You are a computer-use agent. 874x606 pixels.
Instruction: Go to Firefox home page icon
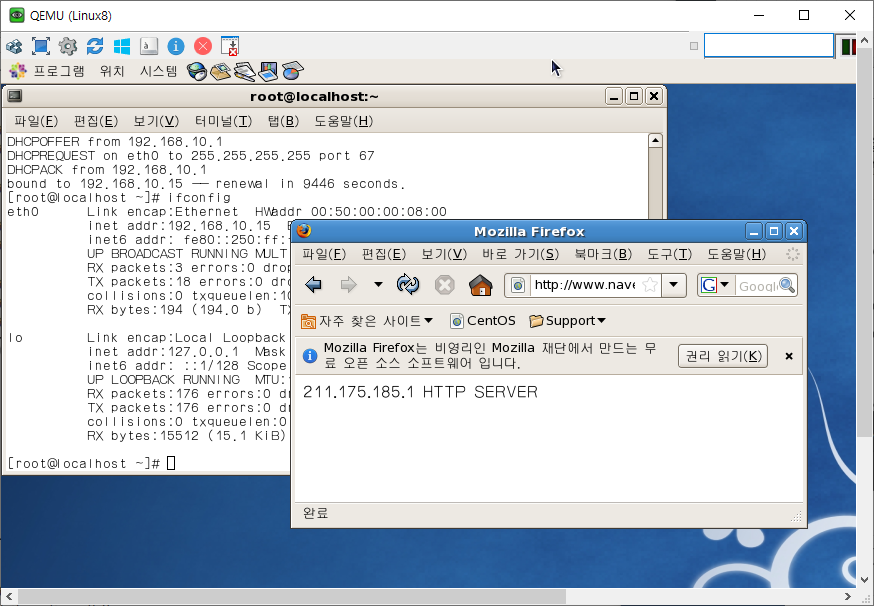pos(480,285)
